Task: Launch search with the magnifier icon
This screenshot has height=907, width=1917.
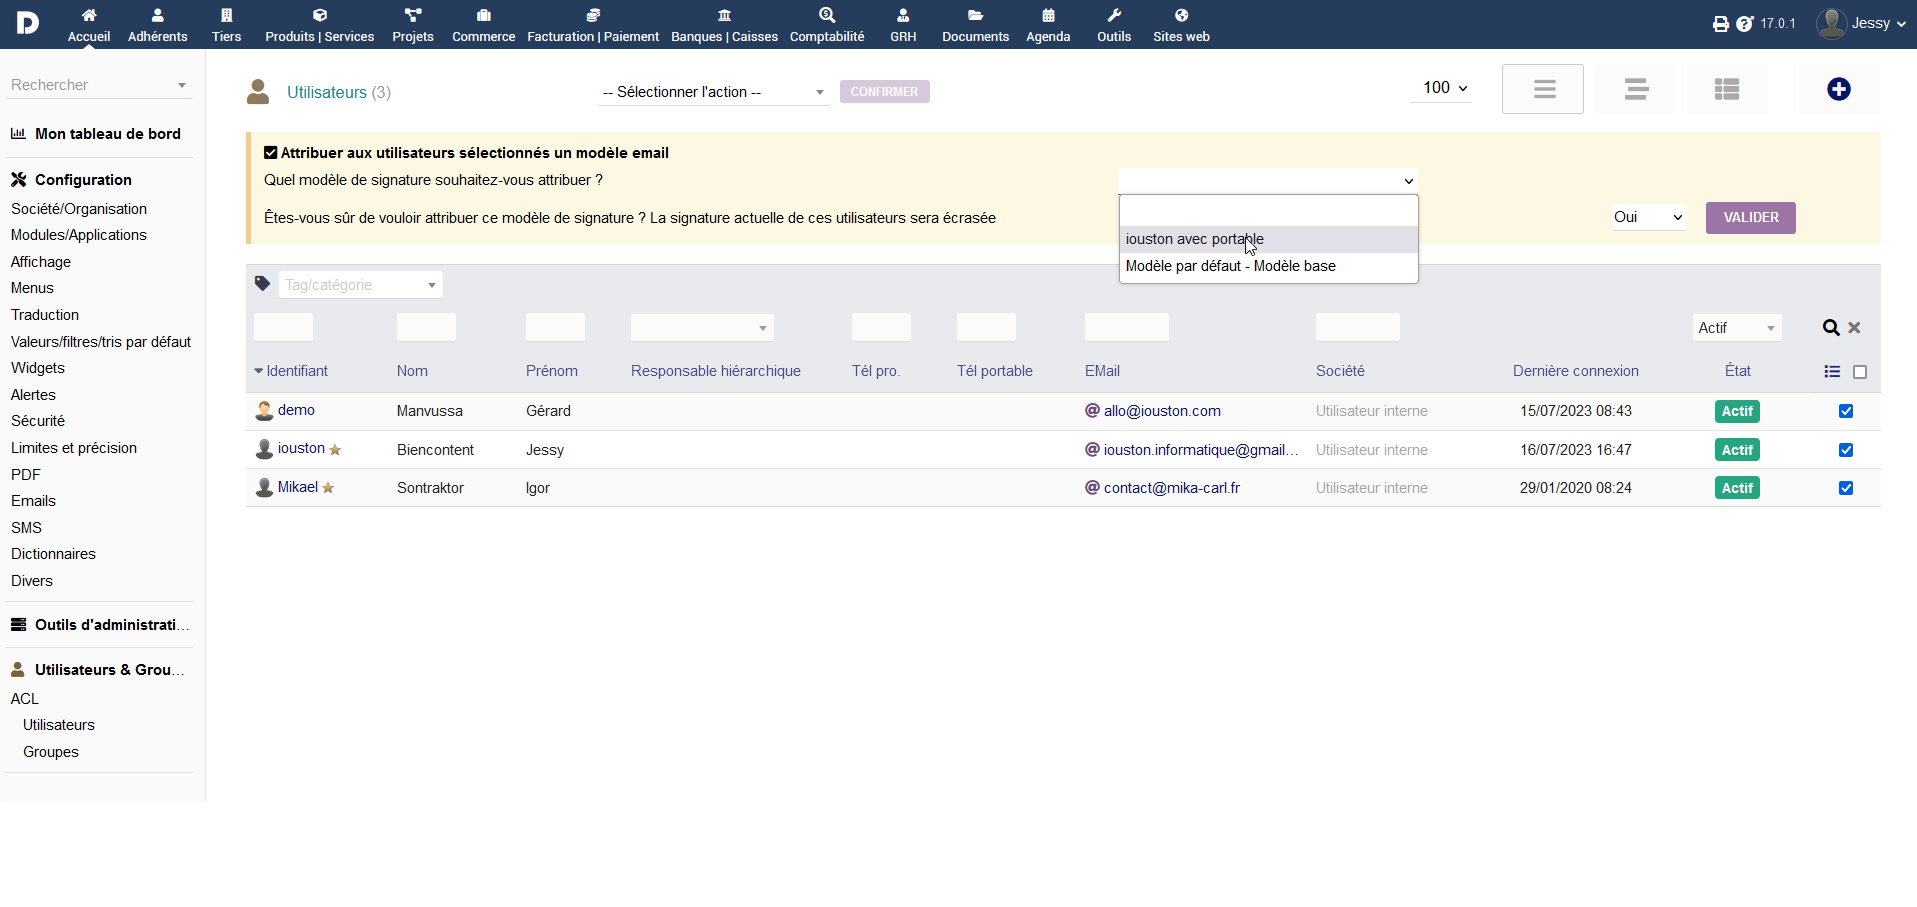Action: tap(1830, 327)
